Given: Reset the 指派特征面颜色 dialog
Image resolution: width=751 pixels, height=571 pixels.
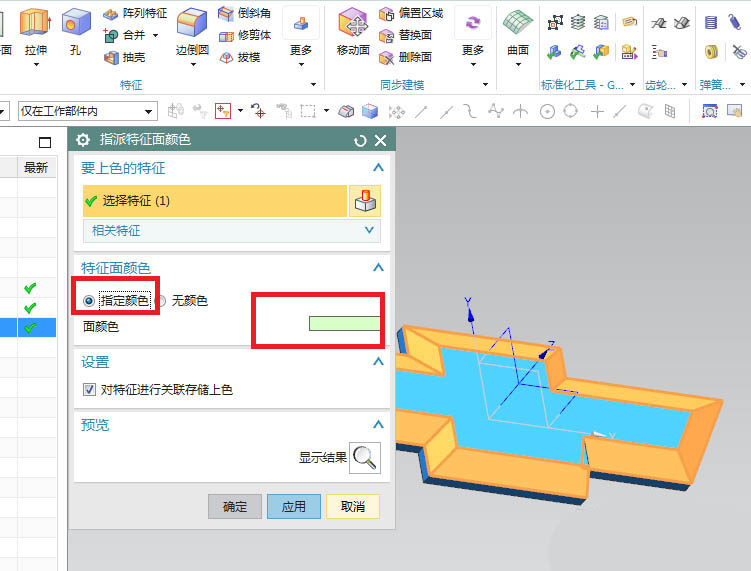Looking at the screenshot, I should [x=360, y=141].
